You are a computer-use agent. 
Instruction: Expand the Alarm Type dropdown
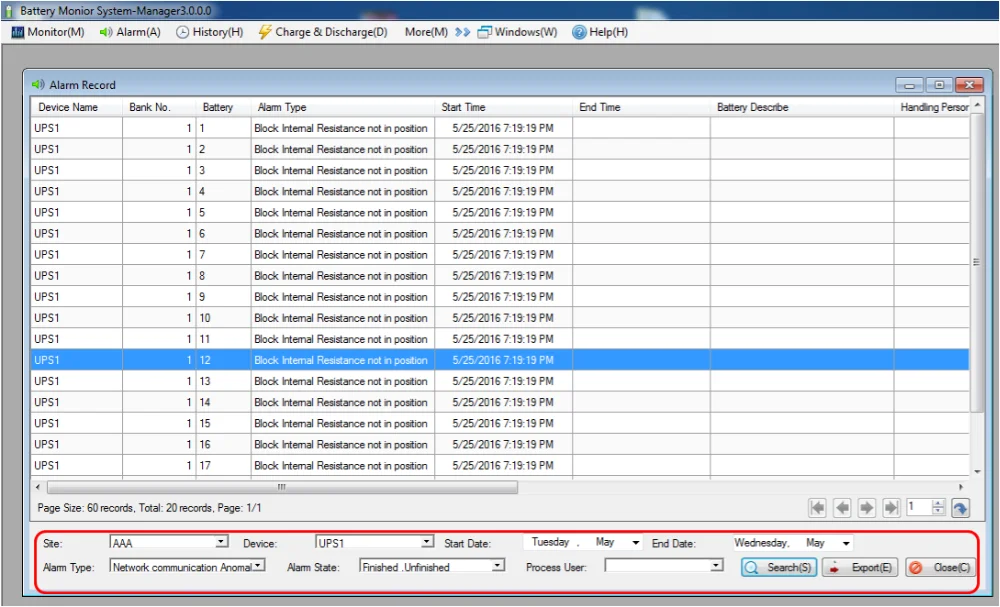(x=258, y=566)
